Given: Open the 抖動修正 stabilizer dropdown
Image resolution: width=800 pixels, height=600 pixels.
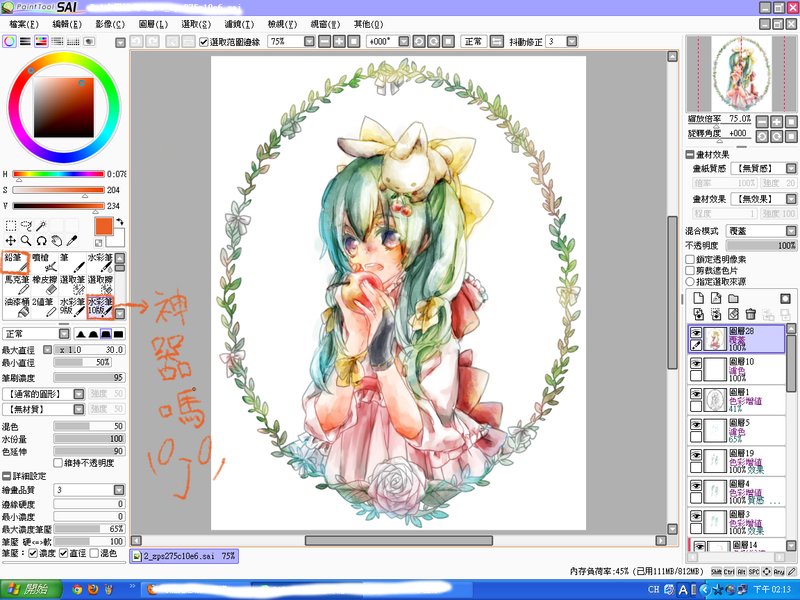Looking at the screenshot, I should click(x=572, y=41).
